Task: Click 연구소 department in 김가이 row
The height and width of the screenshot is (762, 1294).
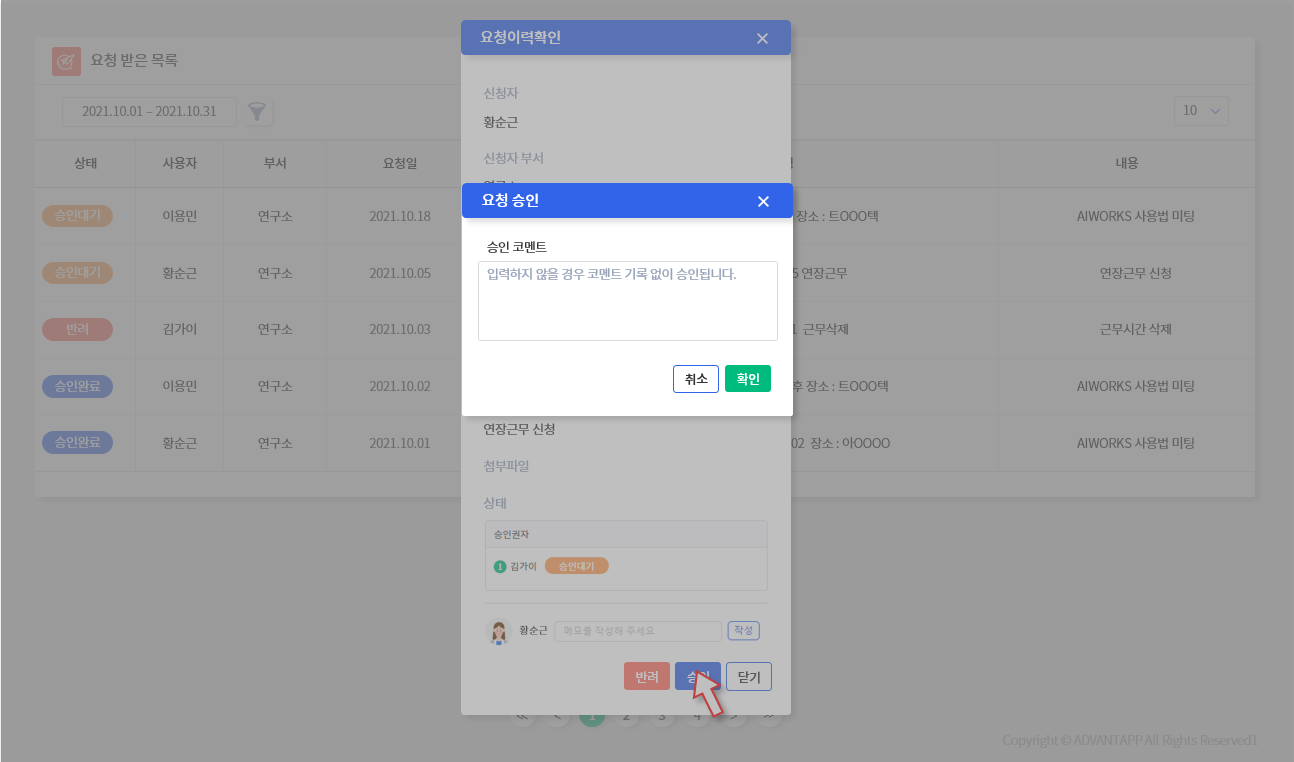Action: pyautogui.click(x=274, y=329)
